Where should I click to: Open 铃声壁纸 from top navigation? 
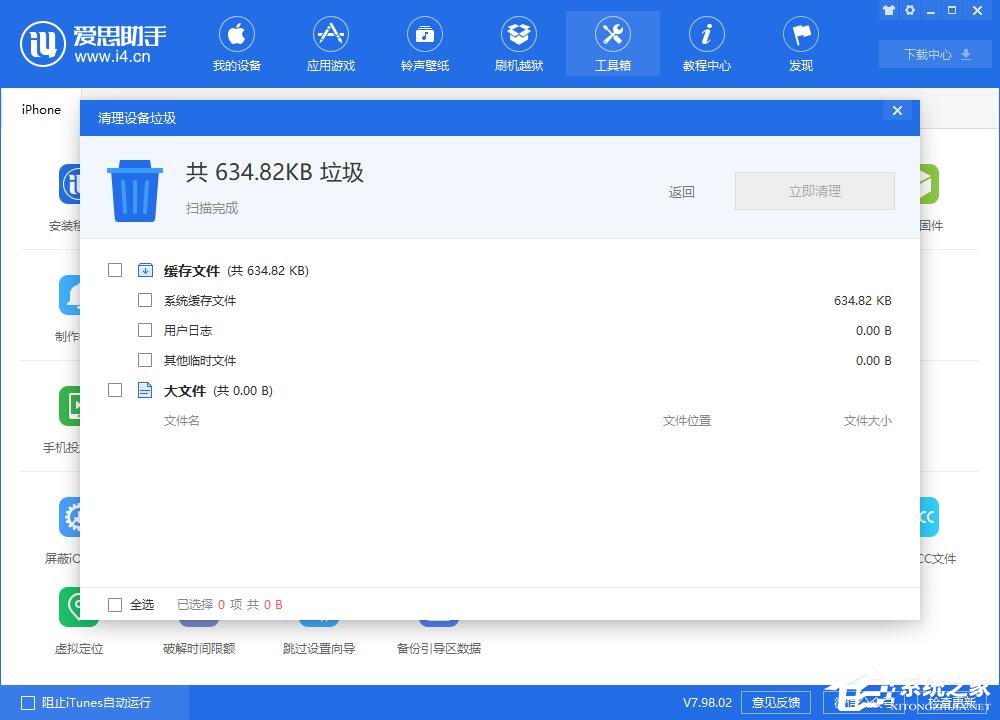pos(425,42)
